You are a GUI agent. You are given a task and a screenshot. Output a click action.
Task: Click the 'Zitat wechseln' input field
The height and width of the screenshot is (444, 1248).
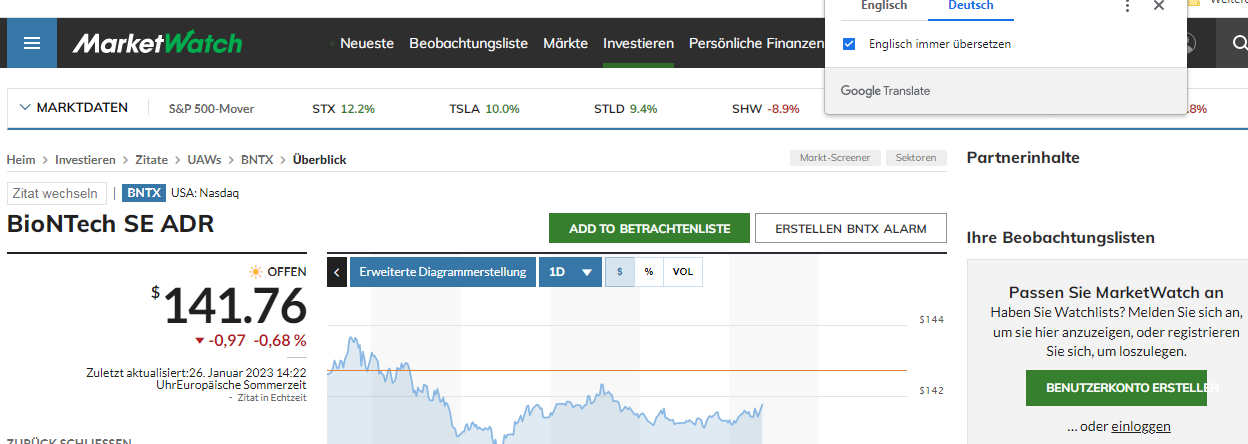tap(57, 193)
